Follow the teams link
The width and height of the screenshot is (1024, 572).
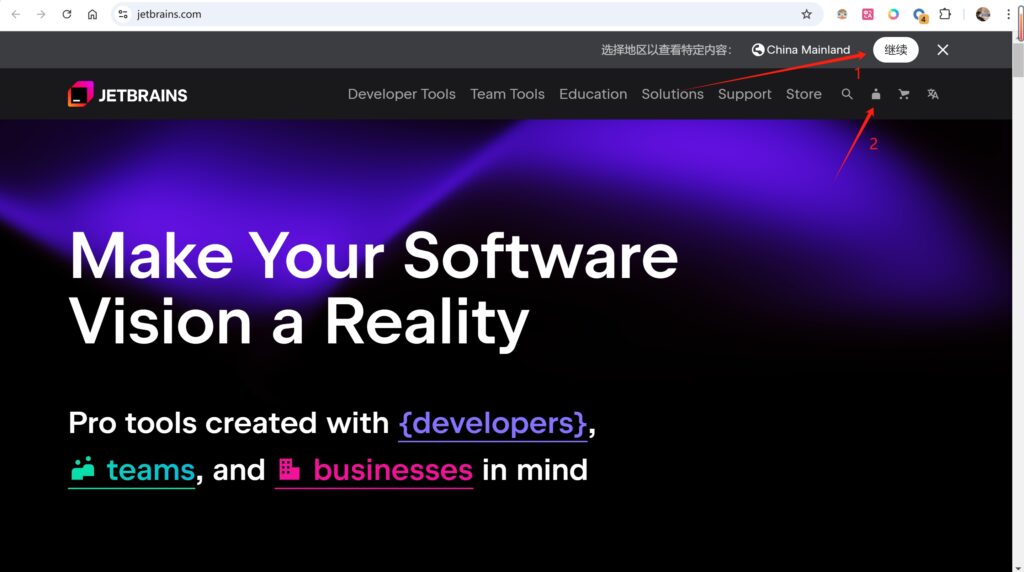[x=132, y=470]
